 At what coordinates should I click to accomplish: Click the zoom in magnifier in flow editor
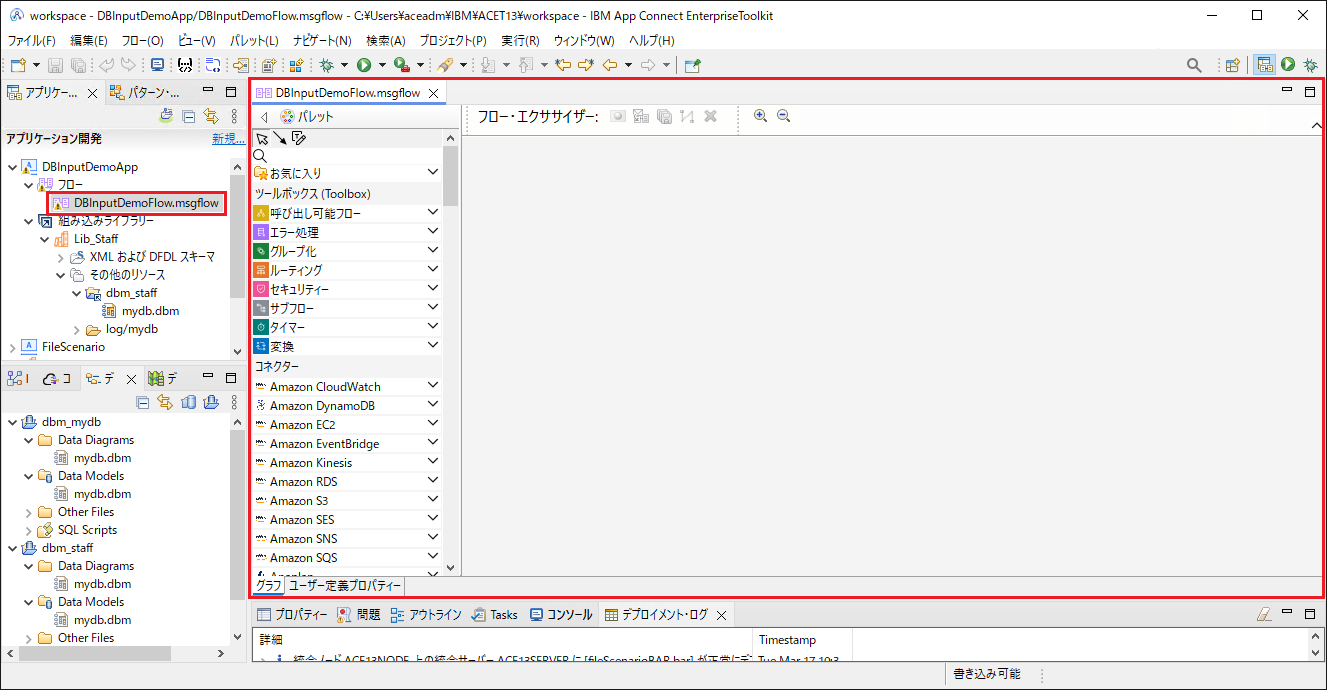(x=760, y=116)
